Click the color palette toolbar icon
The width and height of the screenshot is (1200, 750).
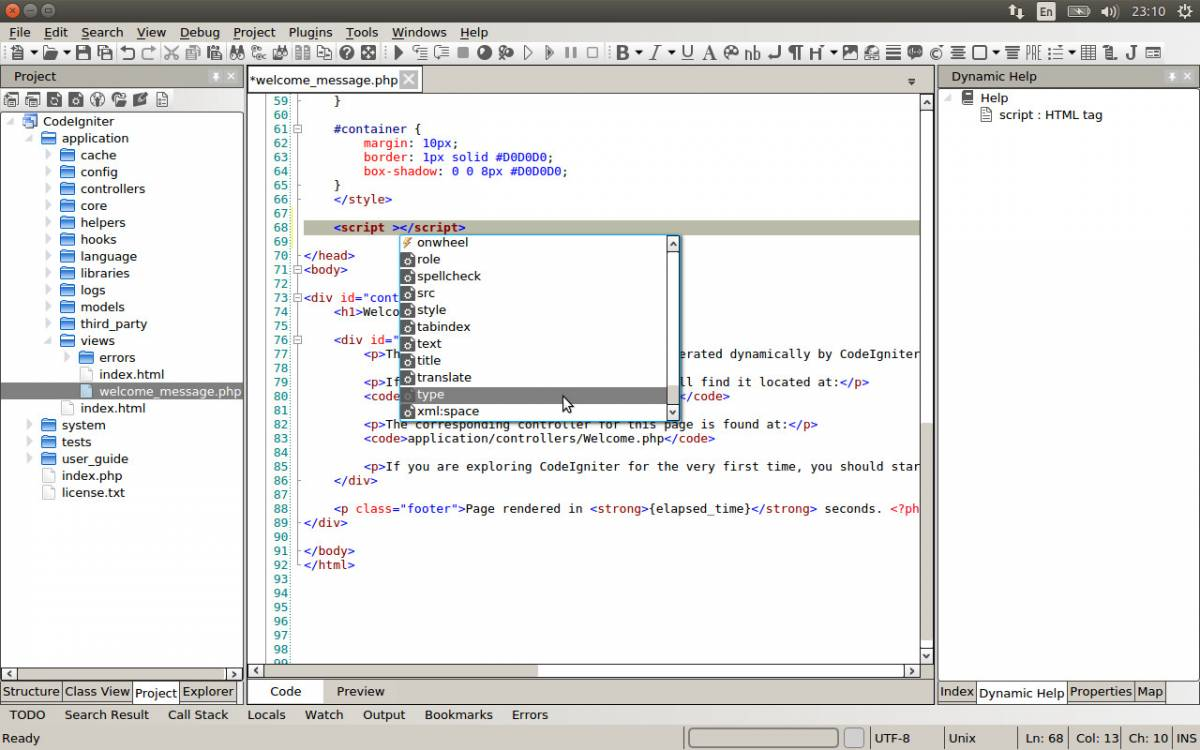(x=731, y=52)
